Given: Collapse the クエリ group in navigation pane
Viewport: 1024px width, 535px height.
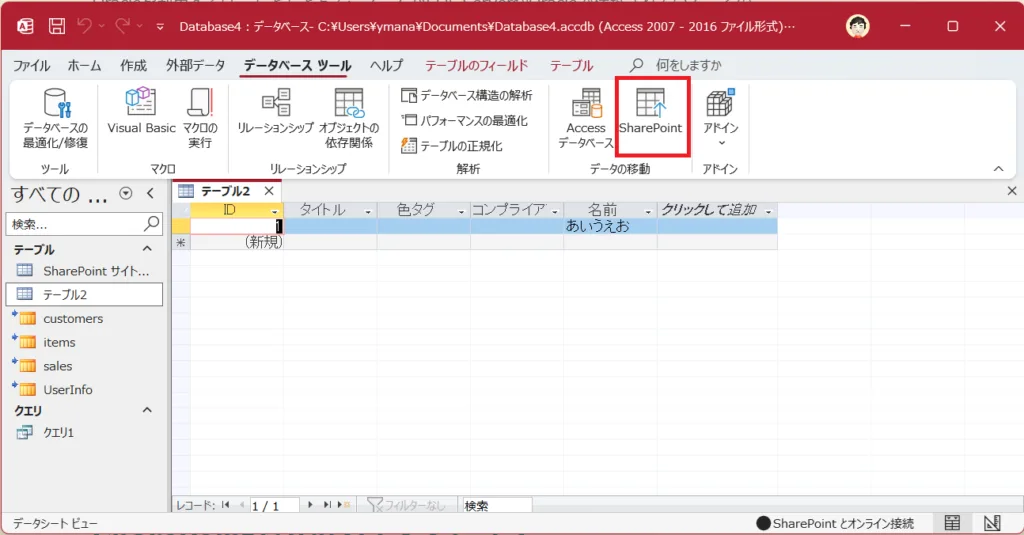Looking at the screenshot, I should tap(147, 410).
